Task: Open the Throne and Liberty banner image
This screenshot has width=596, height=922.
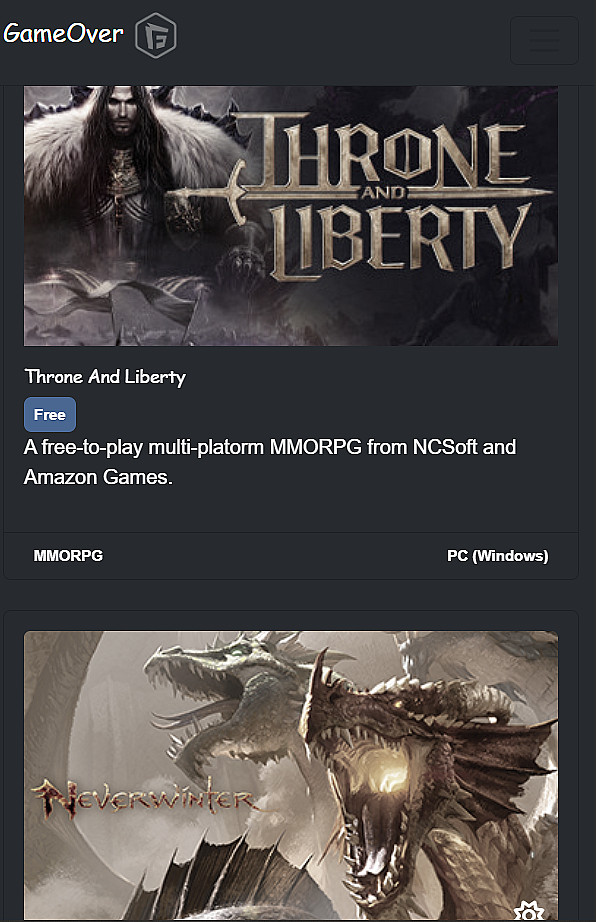Action: pyautogui.click(x=290, y=216)
